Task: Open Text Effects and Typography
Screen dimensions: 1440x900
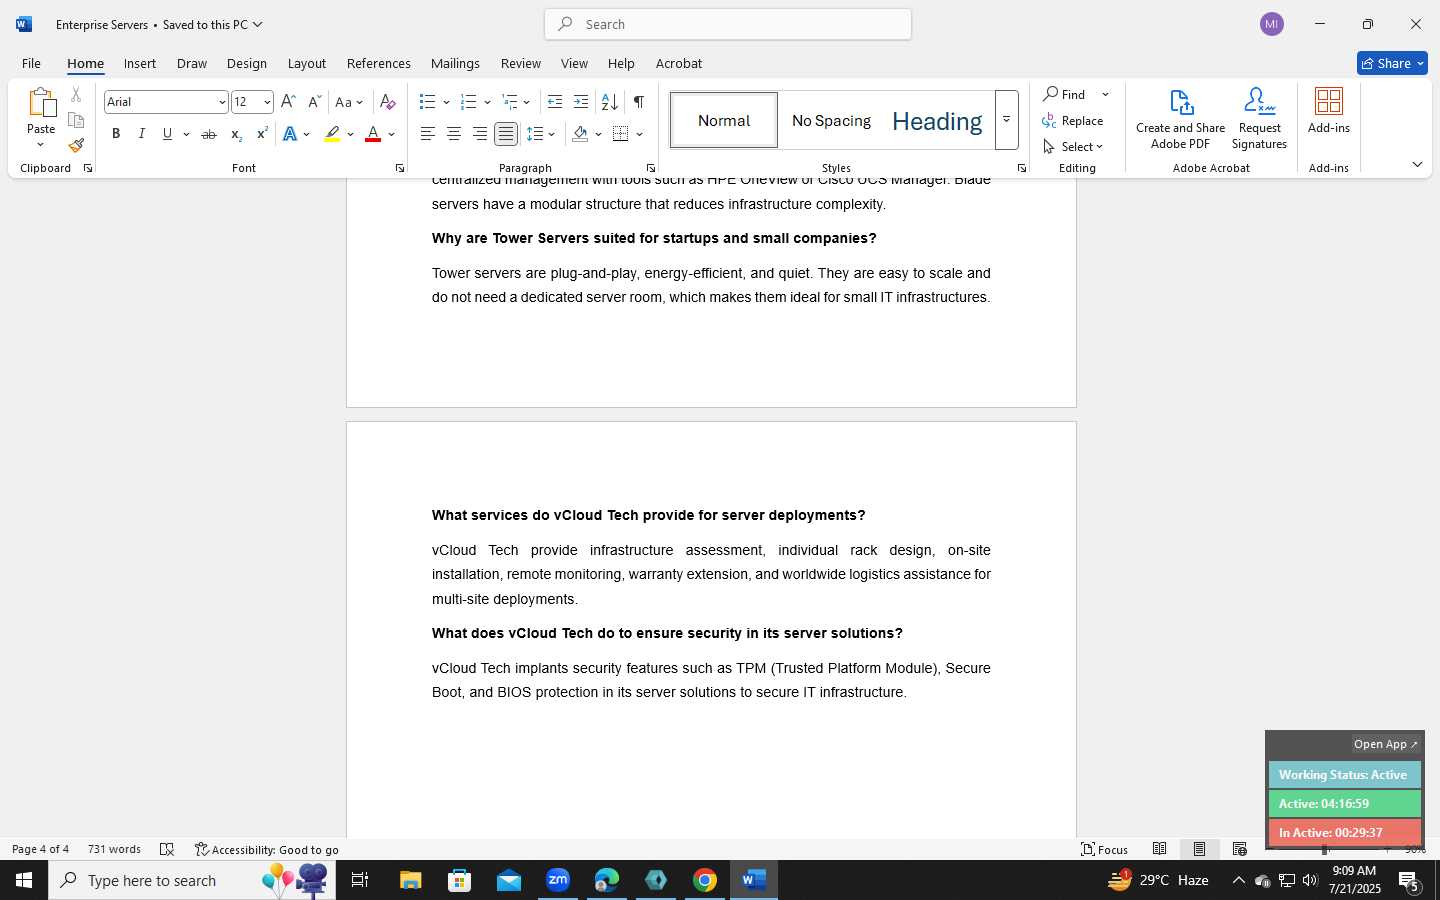Action: 291,134
